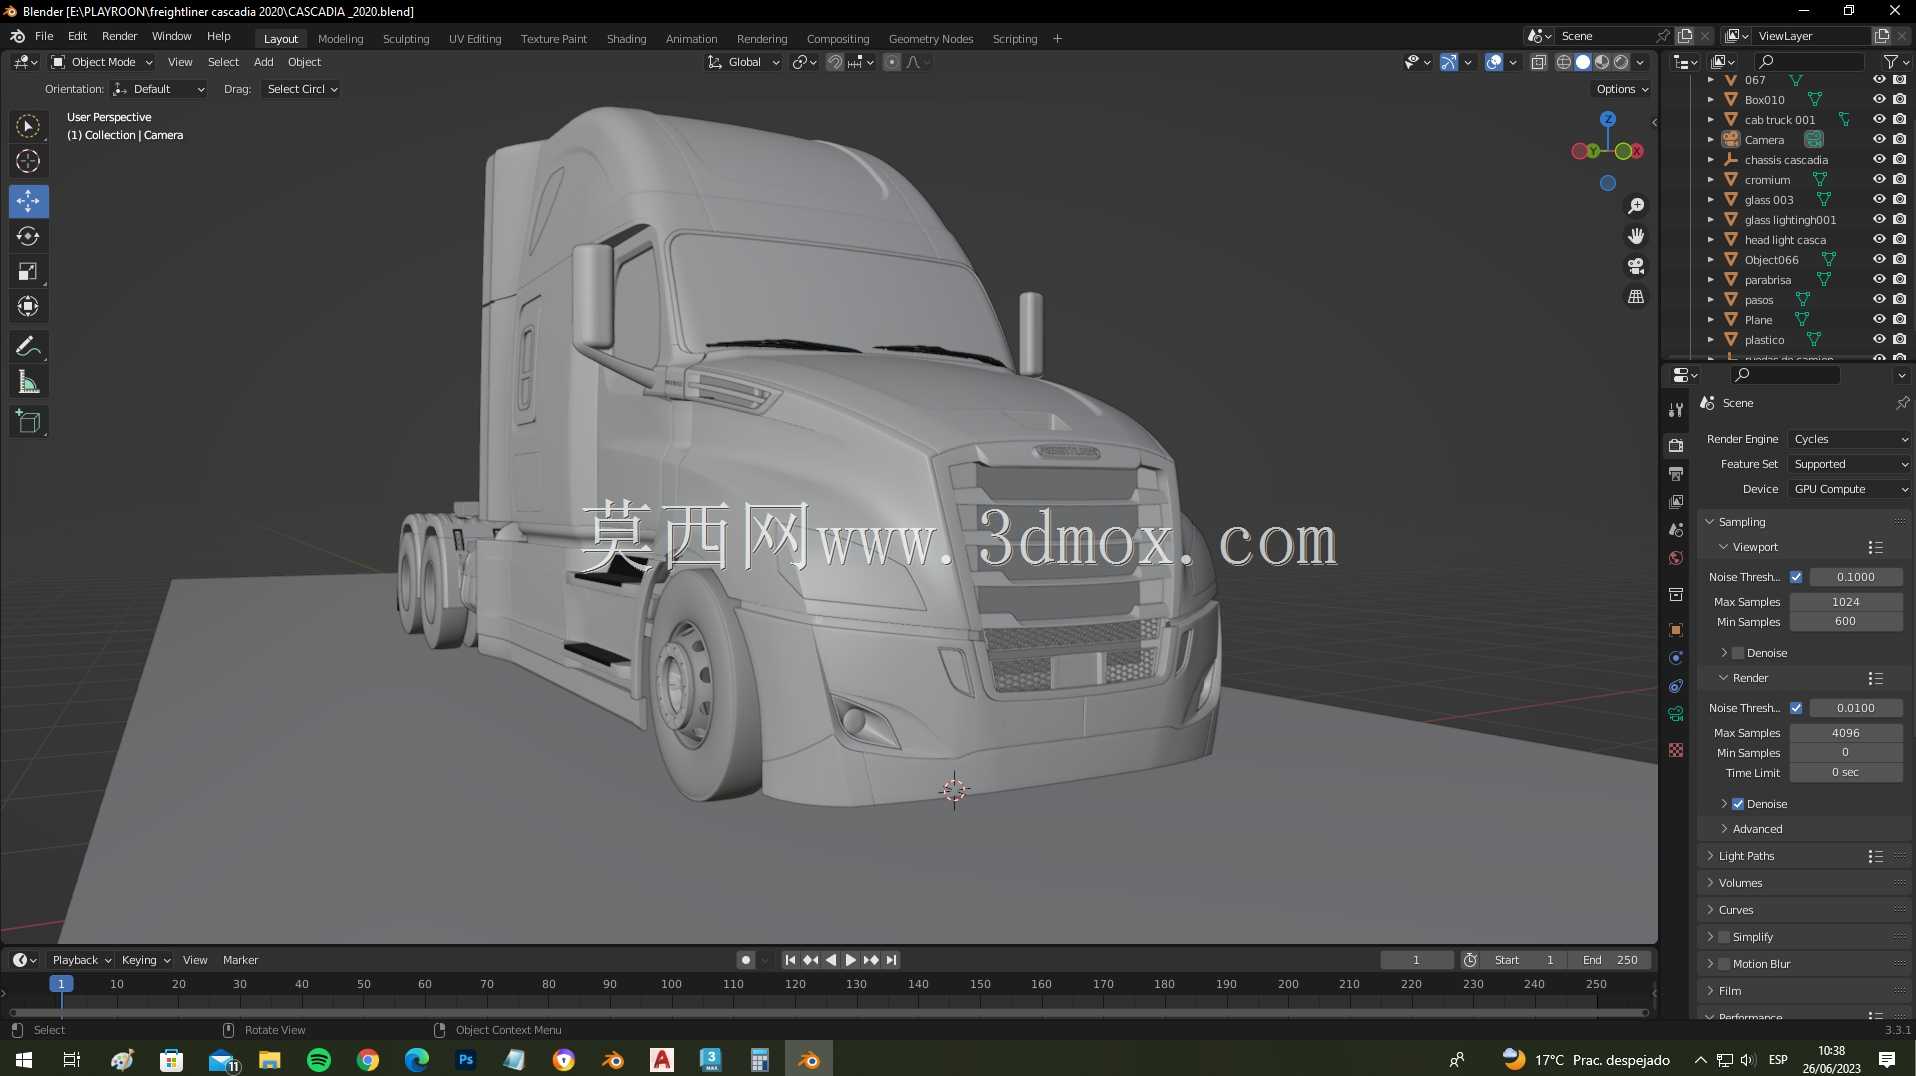Toggle viewport gizmos button
1916x1076 pixels.
click(1449, 62)
